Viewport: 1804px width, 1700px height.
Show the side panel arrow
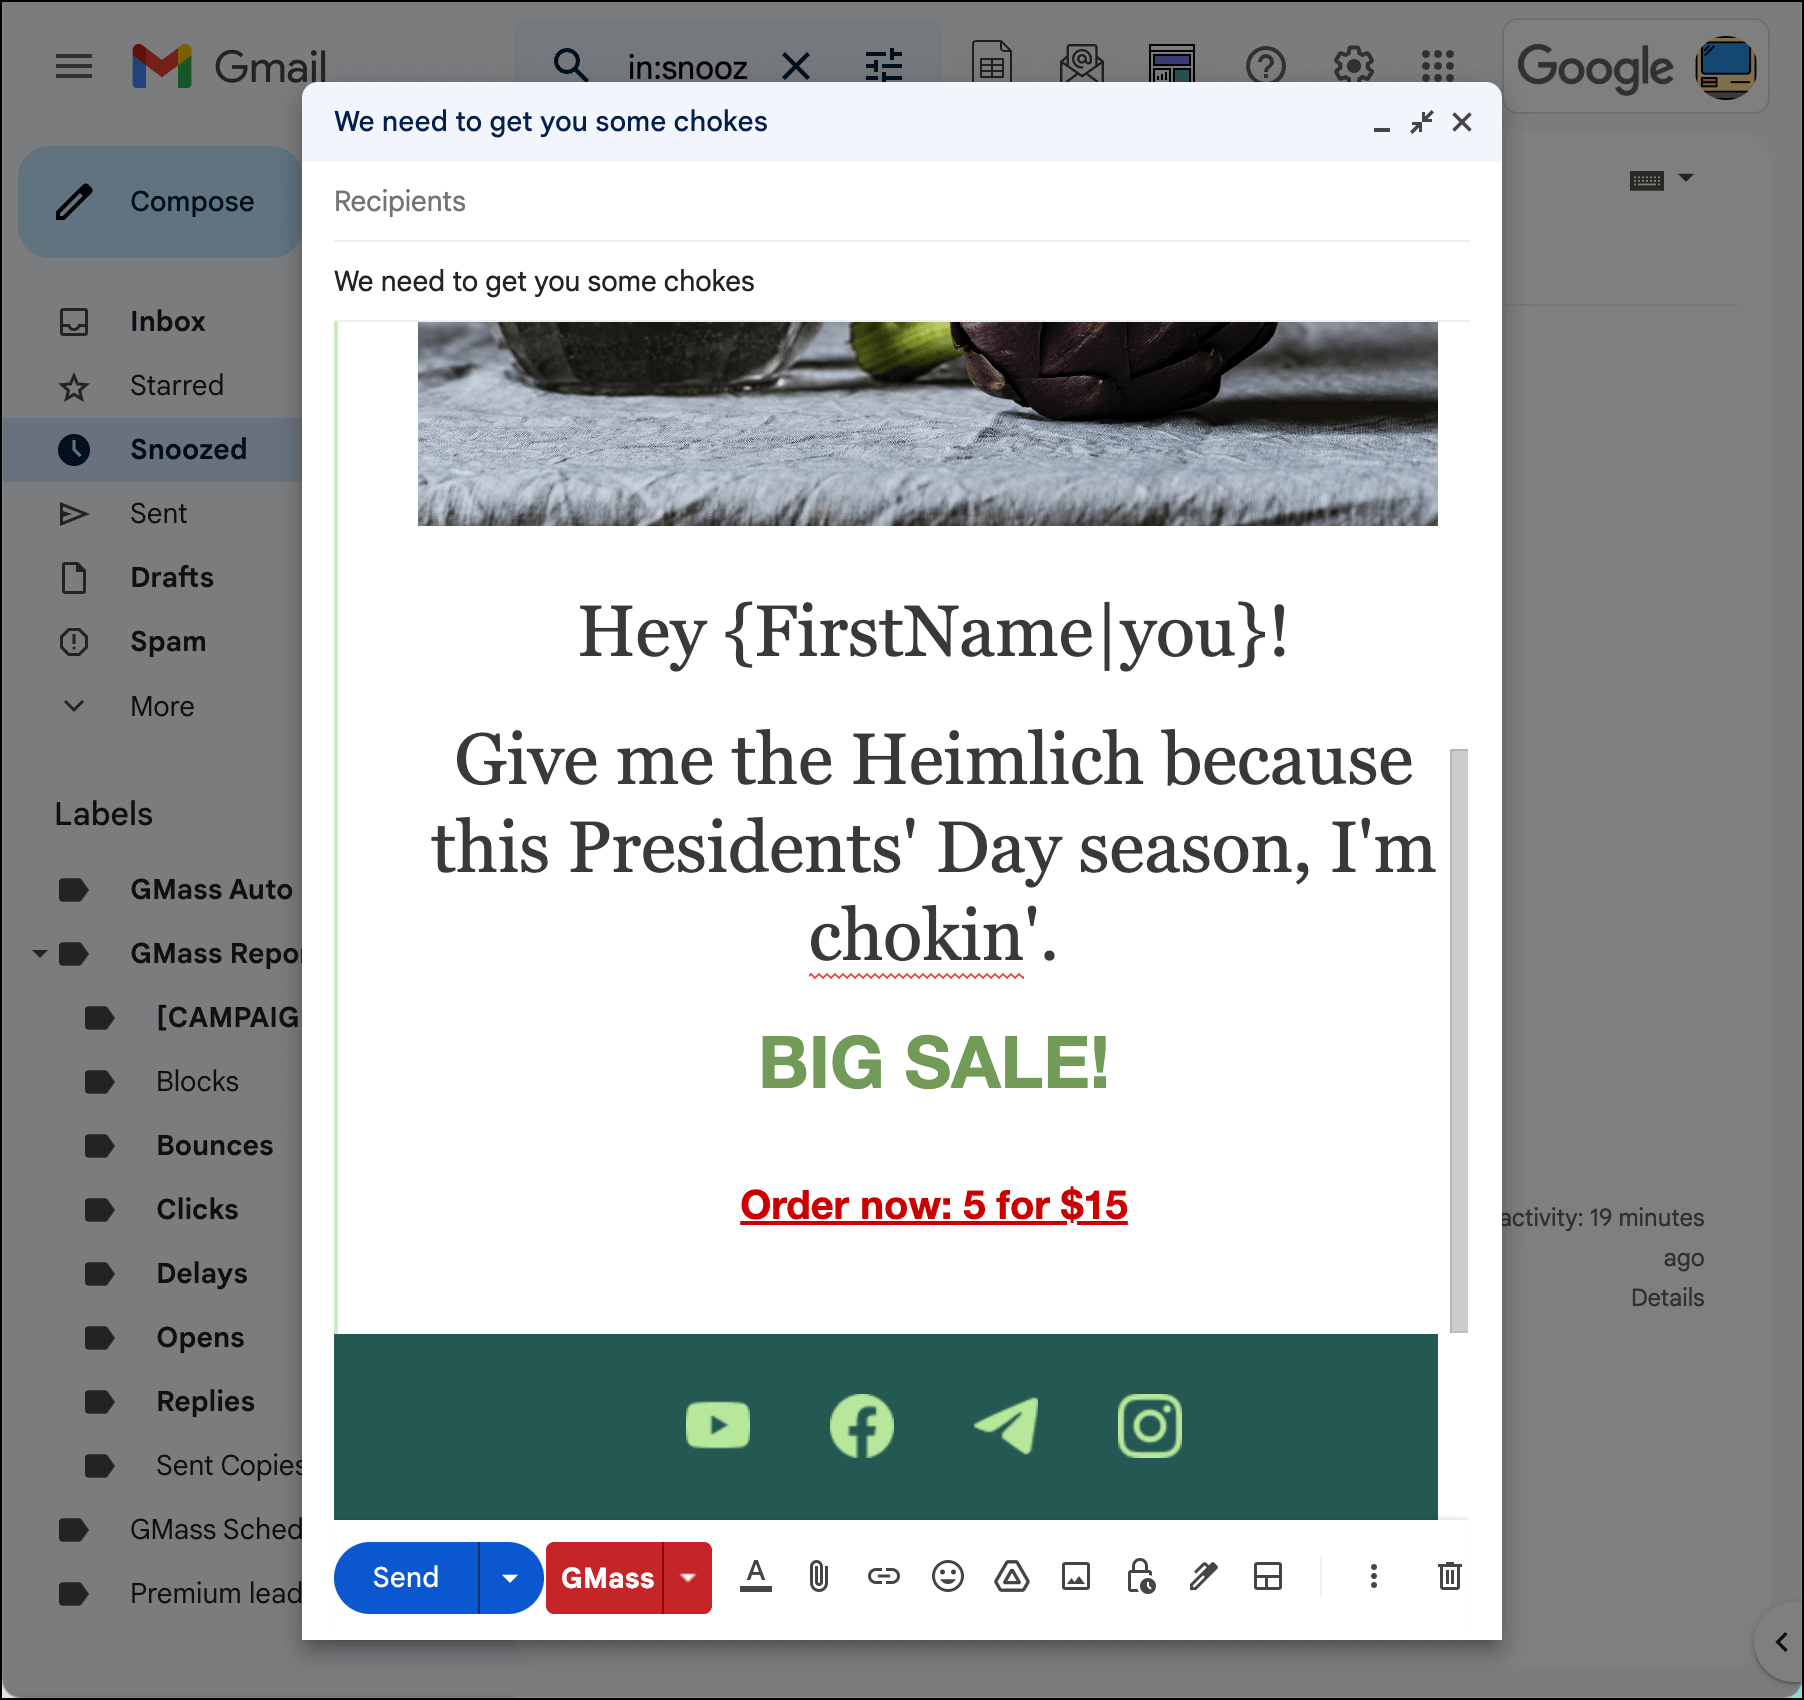[1781, 1642]
